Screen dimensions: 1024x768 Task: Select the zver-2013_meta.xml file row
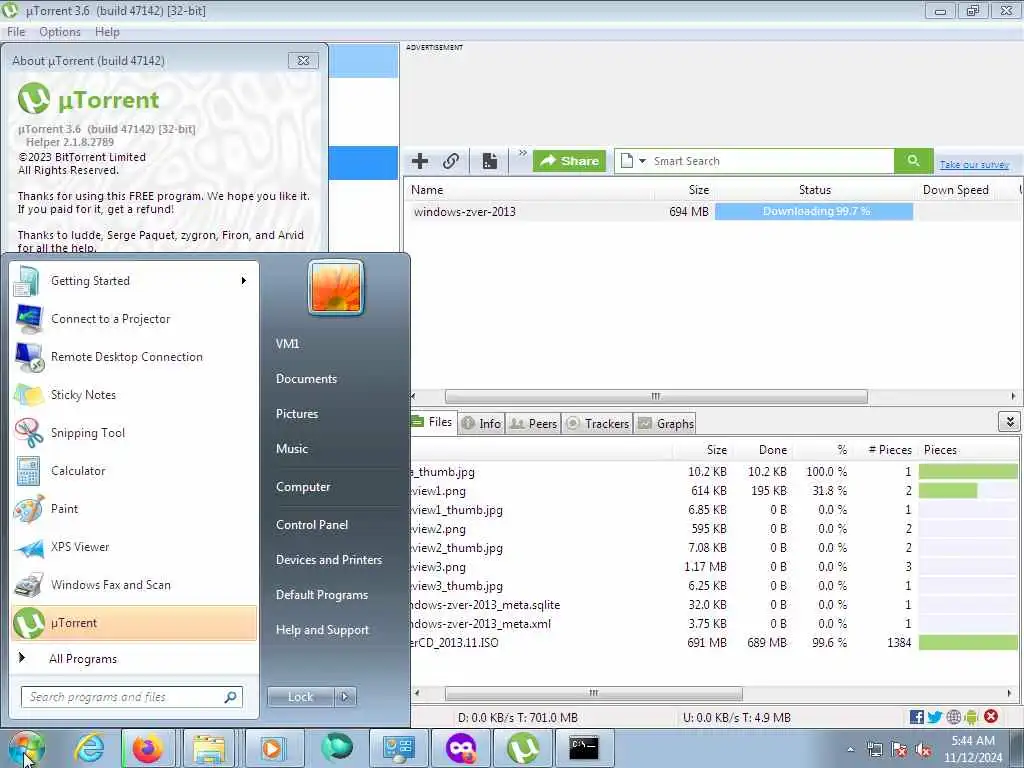[714, 624]
